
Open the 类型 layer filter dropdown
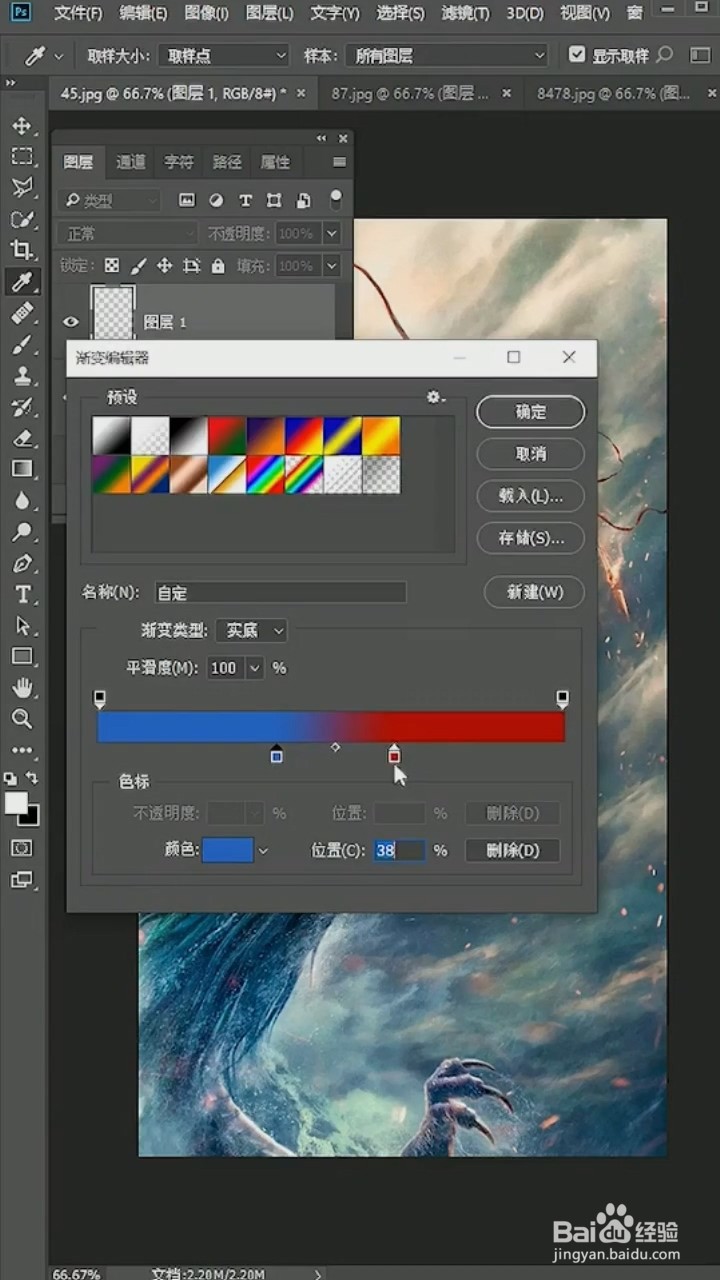tap(108, 201)
